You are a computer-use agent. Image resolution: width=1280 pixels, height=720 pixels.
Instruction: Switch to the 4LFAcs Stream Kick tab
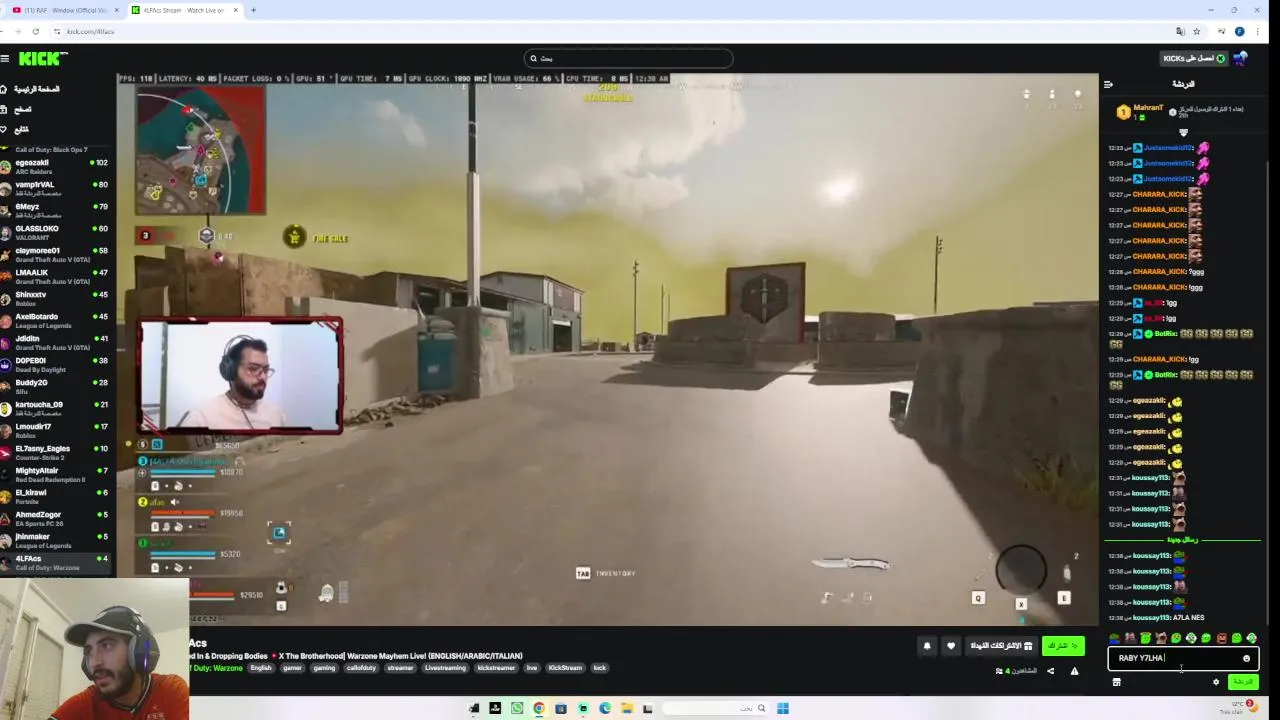click(x=184, y=10)
